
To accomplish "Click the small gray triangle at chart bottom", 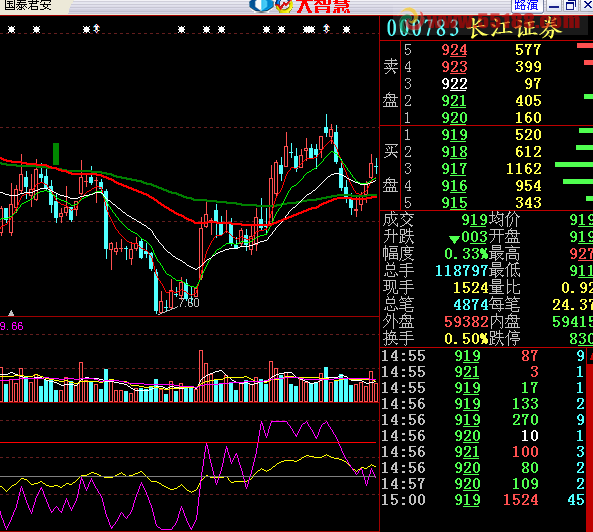I will coord(11,313).
